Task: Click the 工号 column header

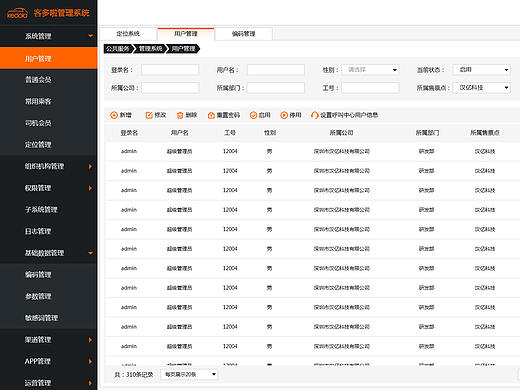Action: coord(230,133)
